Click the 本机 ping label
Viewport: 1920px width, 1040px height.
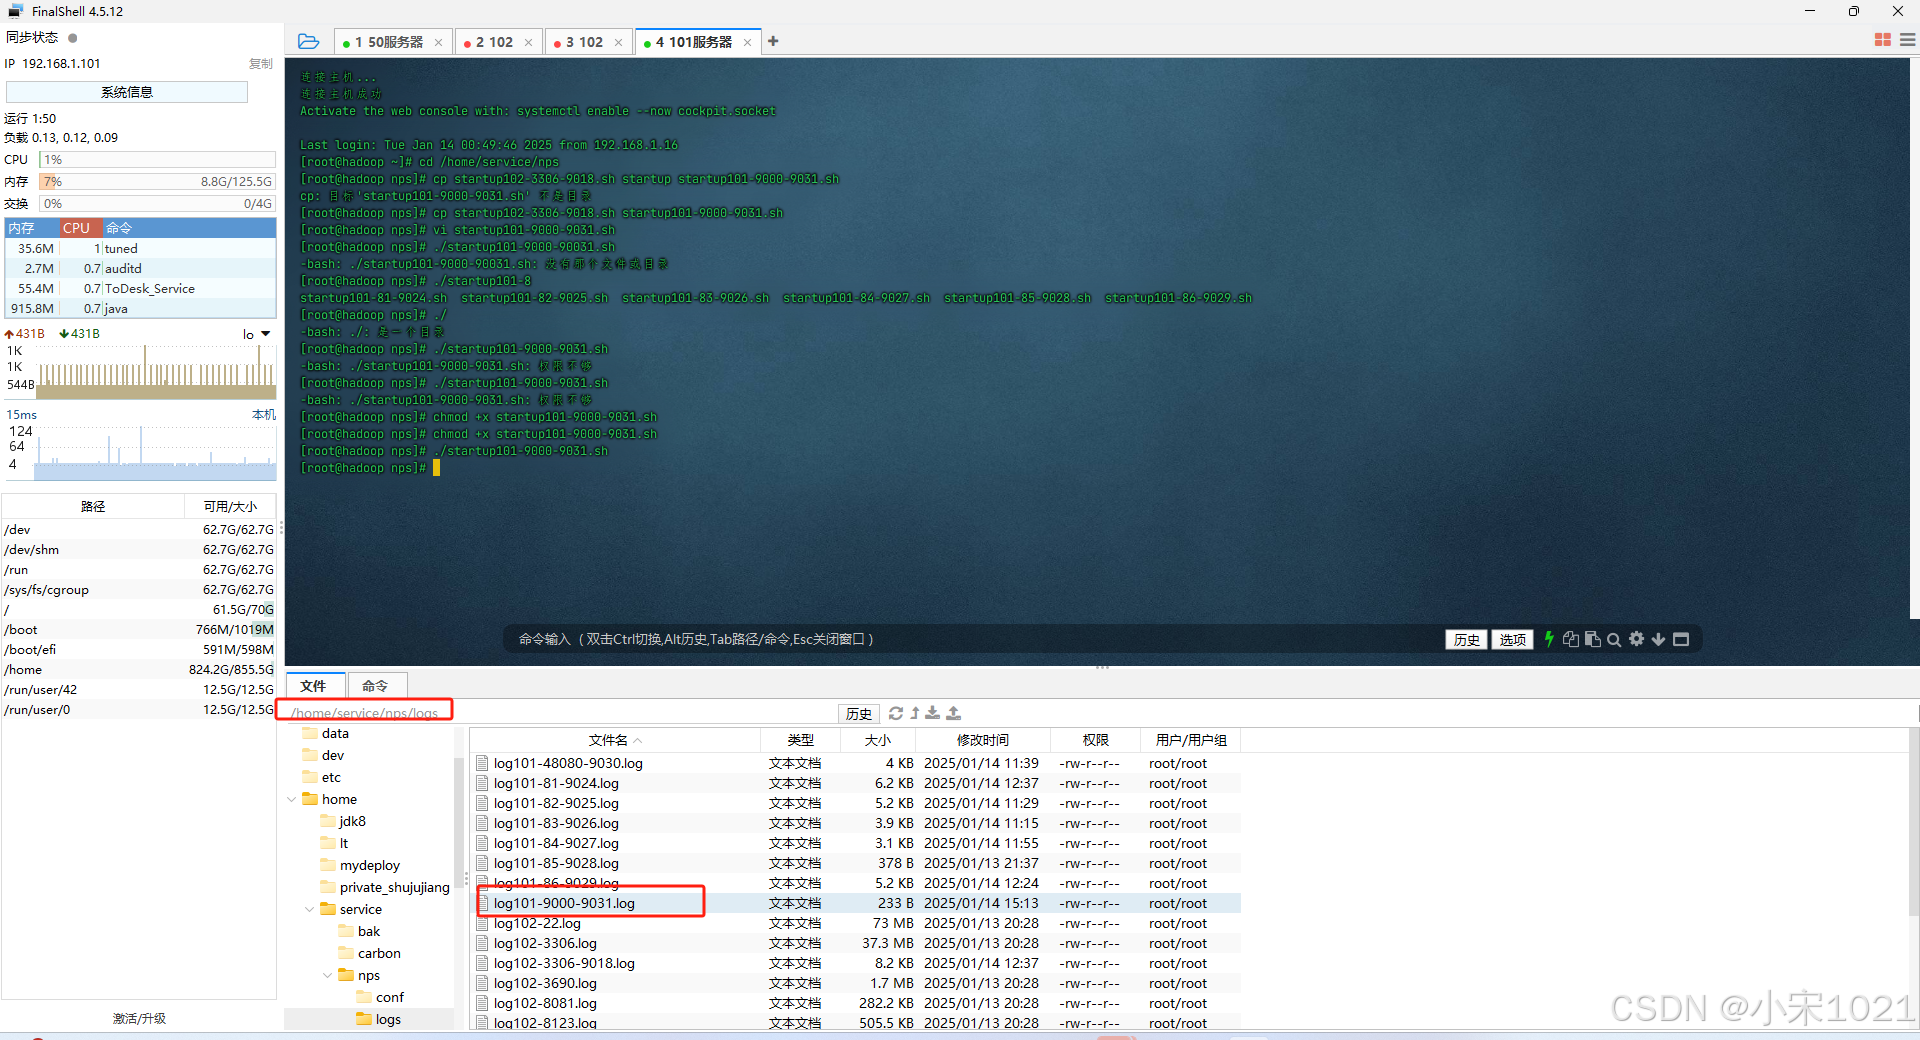coord(263,414)
